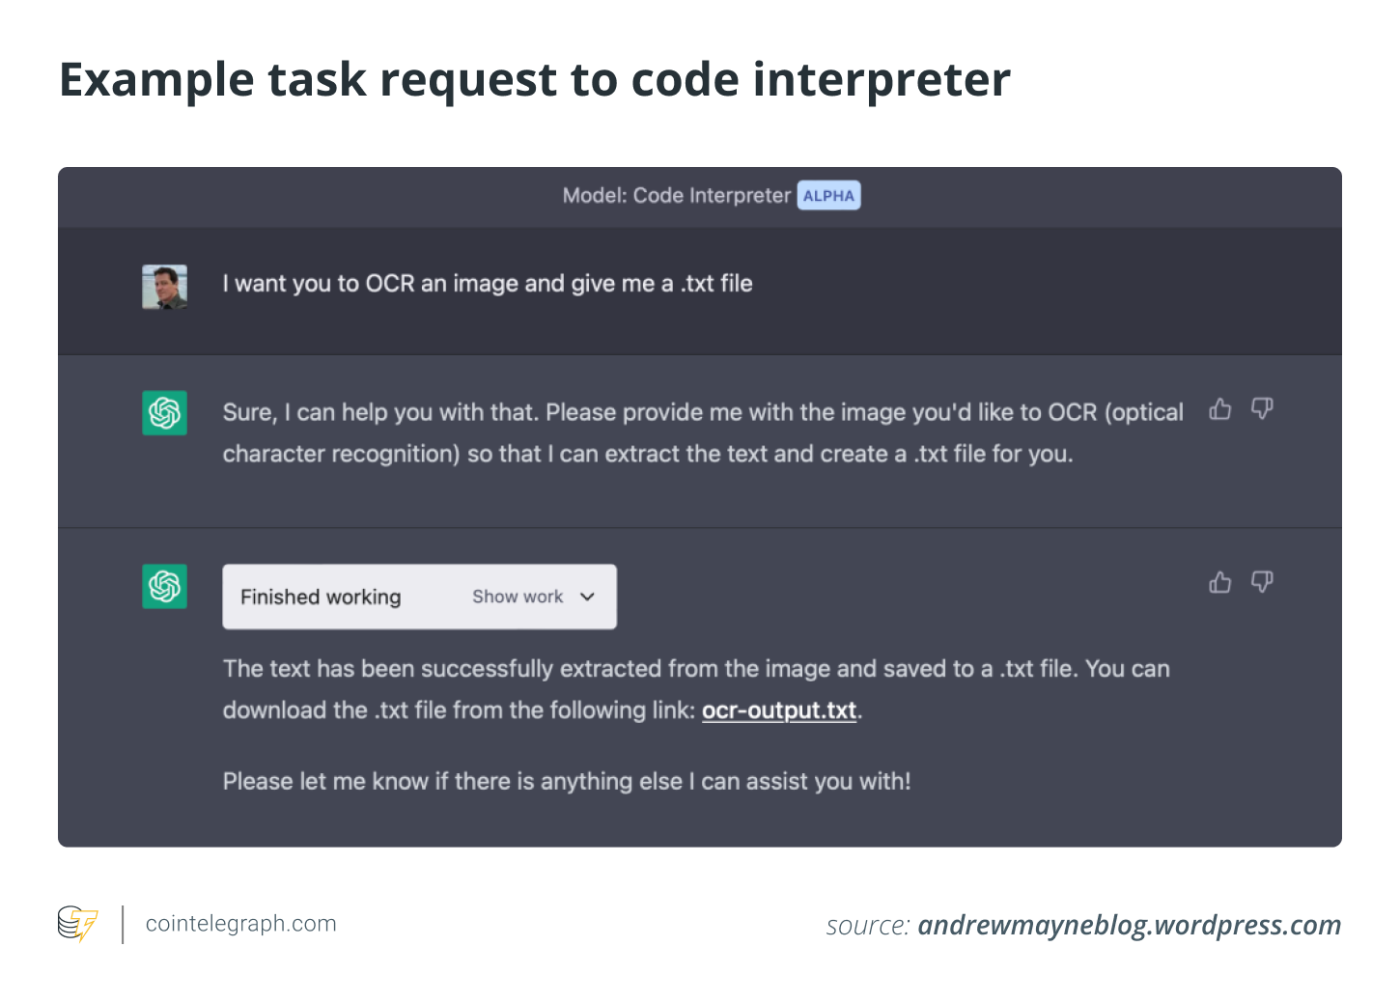Click the 'Example task request' heading
This screenshot has width=1400, height=1002.
click(x=535, y=80)
